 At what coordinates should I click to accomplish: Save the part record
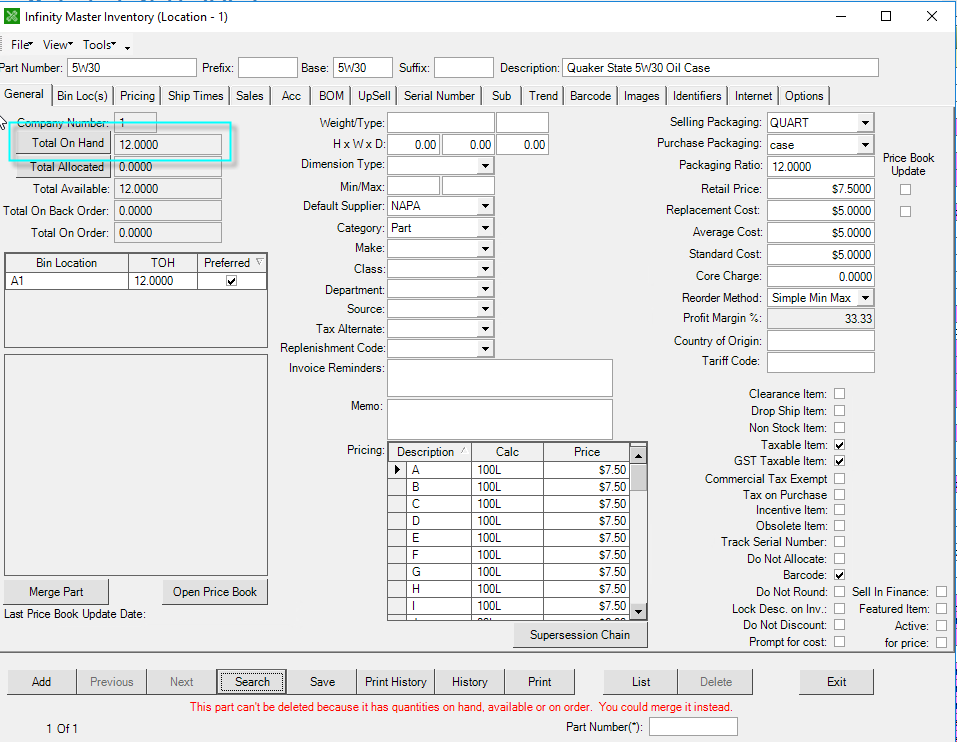pos(322,682)
